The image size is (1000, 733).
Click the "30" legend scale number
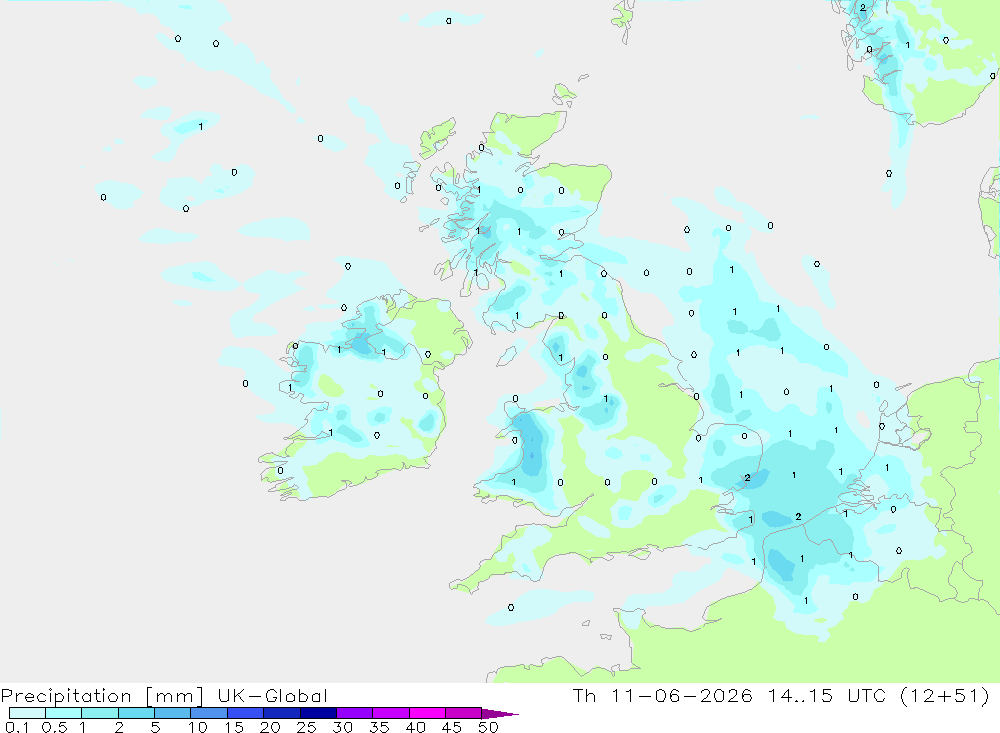click(342, 727)
